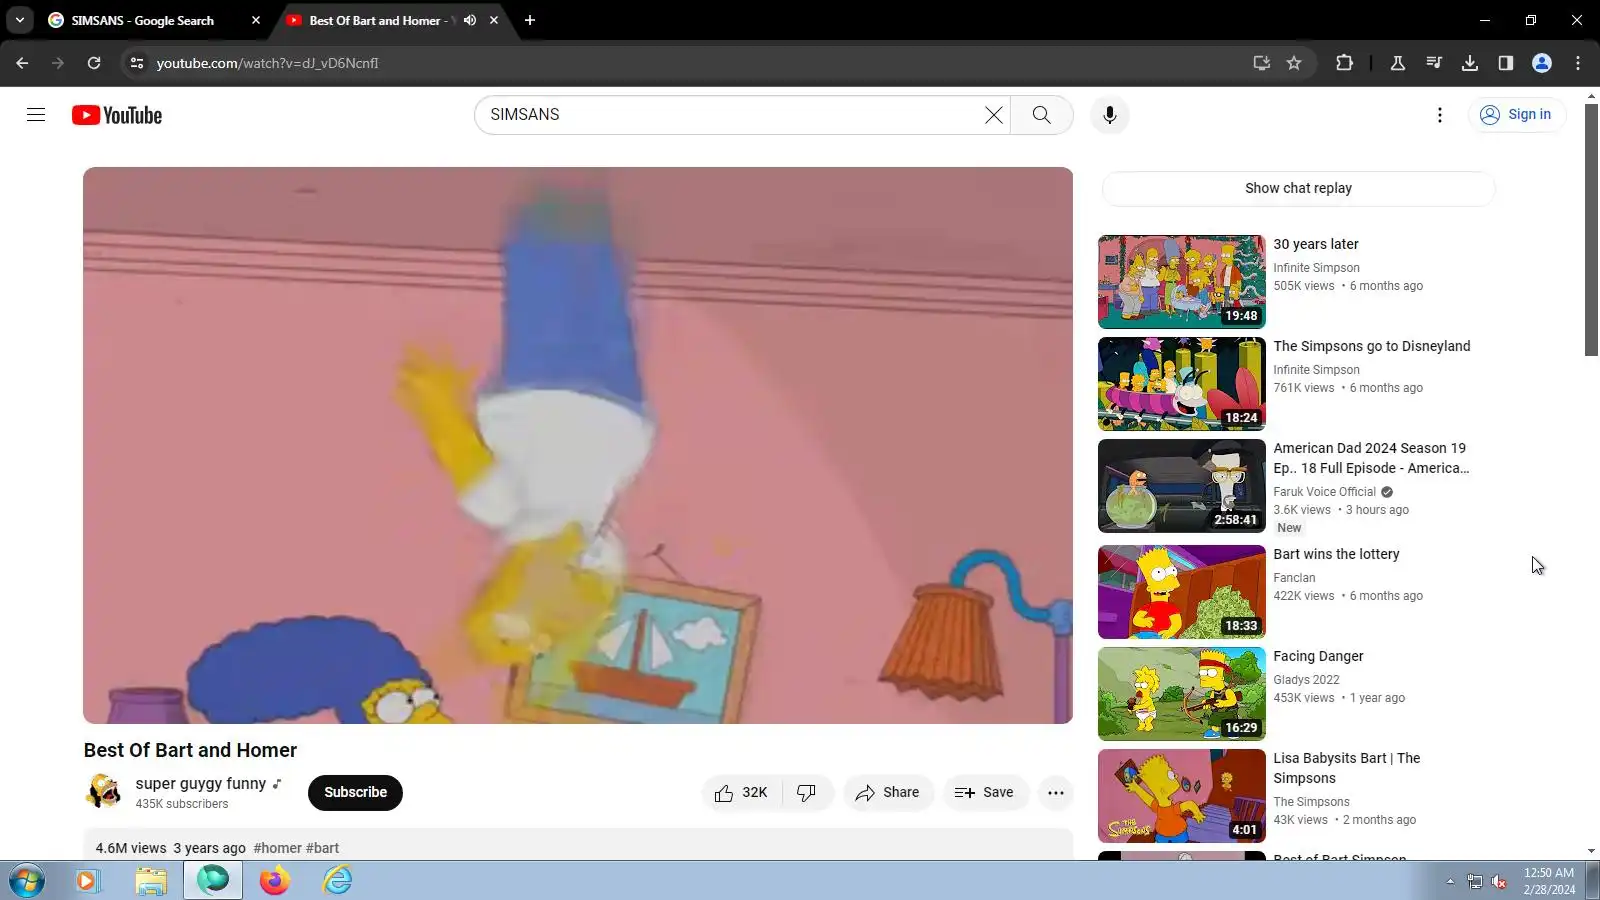This screenshot has width=1600, height=900.
Task: Mute tab via speaker icon
Action: click(x=470, y=20)
